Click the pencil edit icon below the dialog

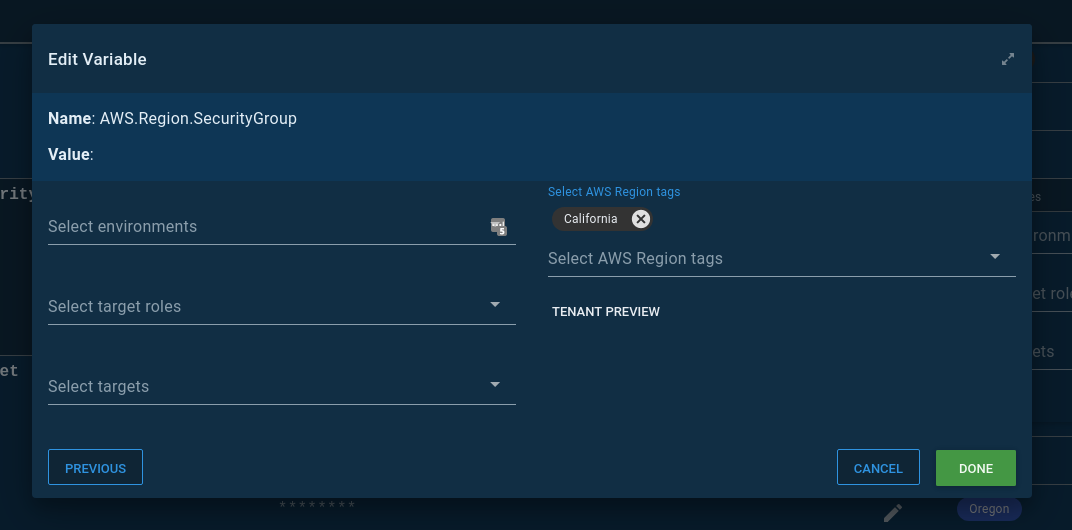pyautogui.click(x=893, y=513)
